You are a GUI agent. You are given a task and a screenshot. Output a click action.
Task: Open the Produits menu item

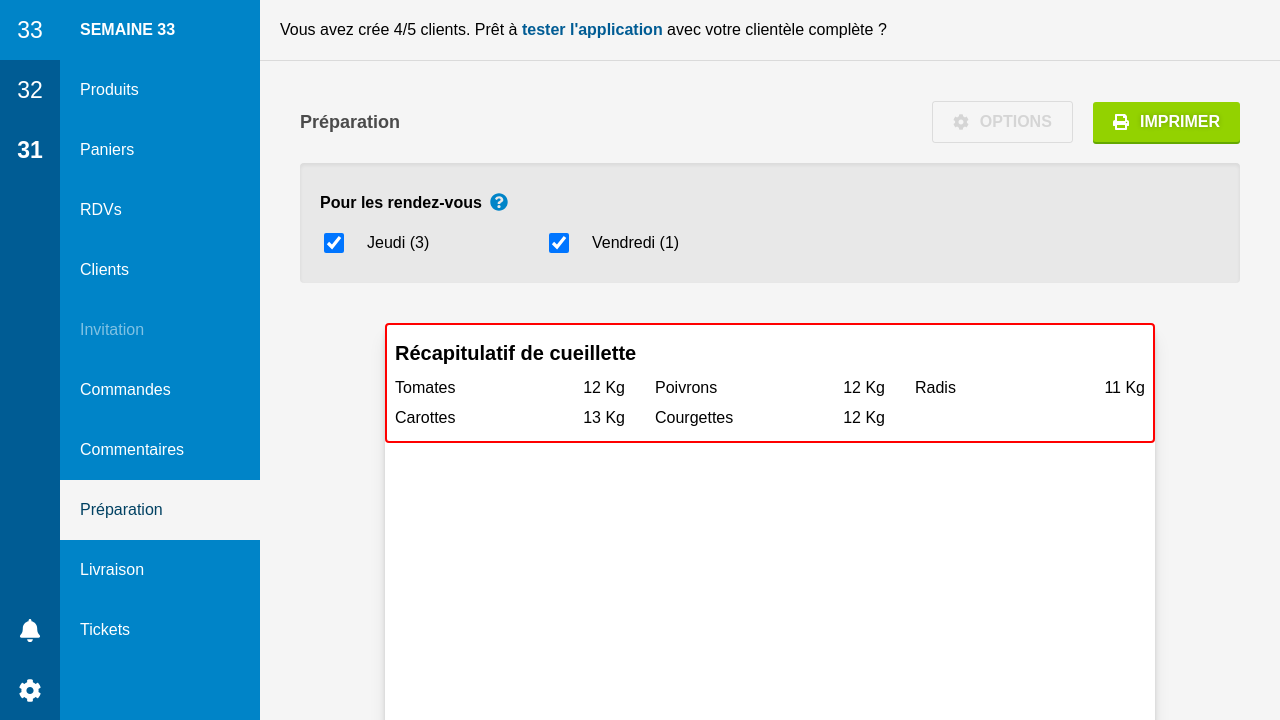[109, 90]
